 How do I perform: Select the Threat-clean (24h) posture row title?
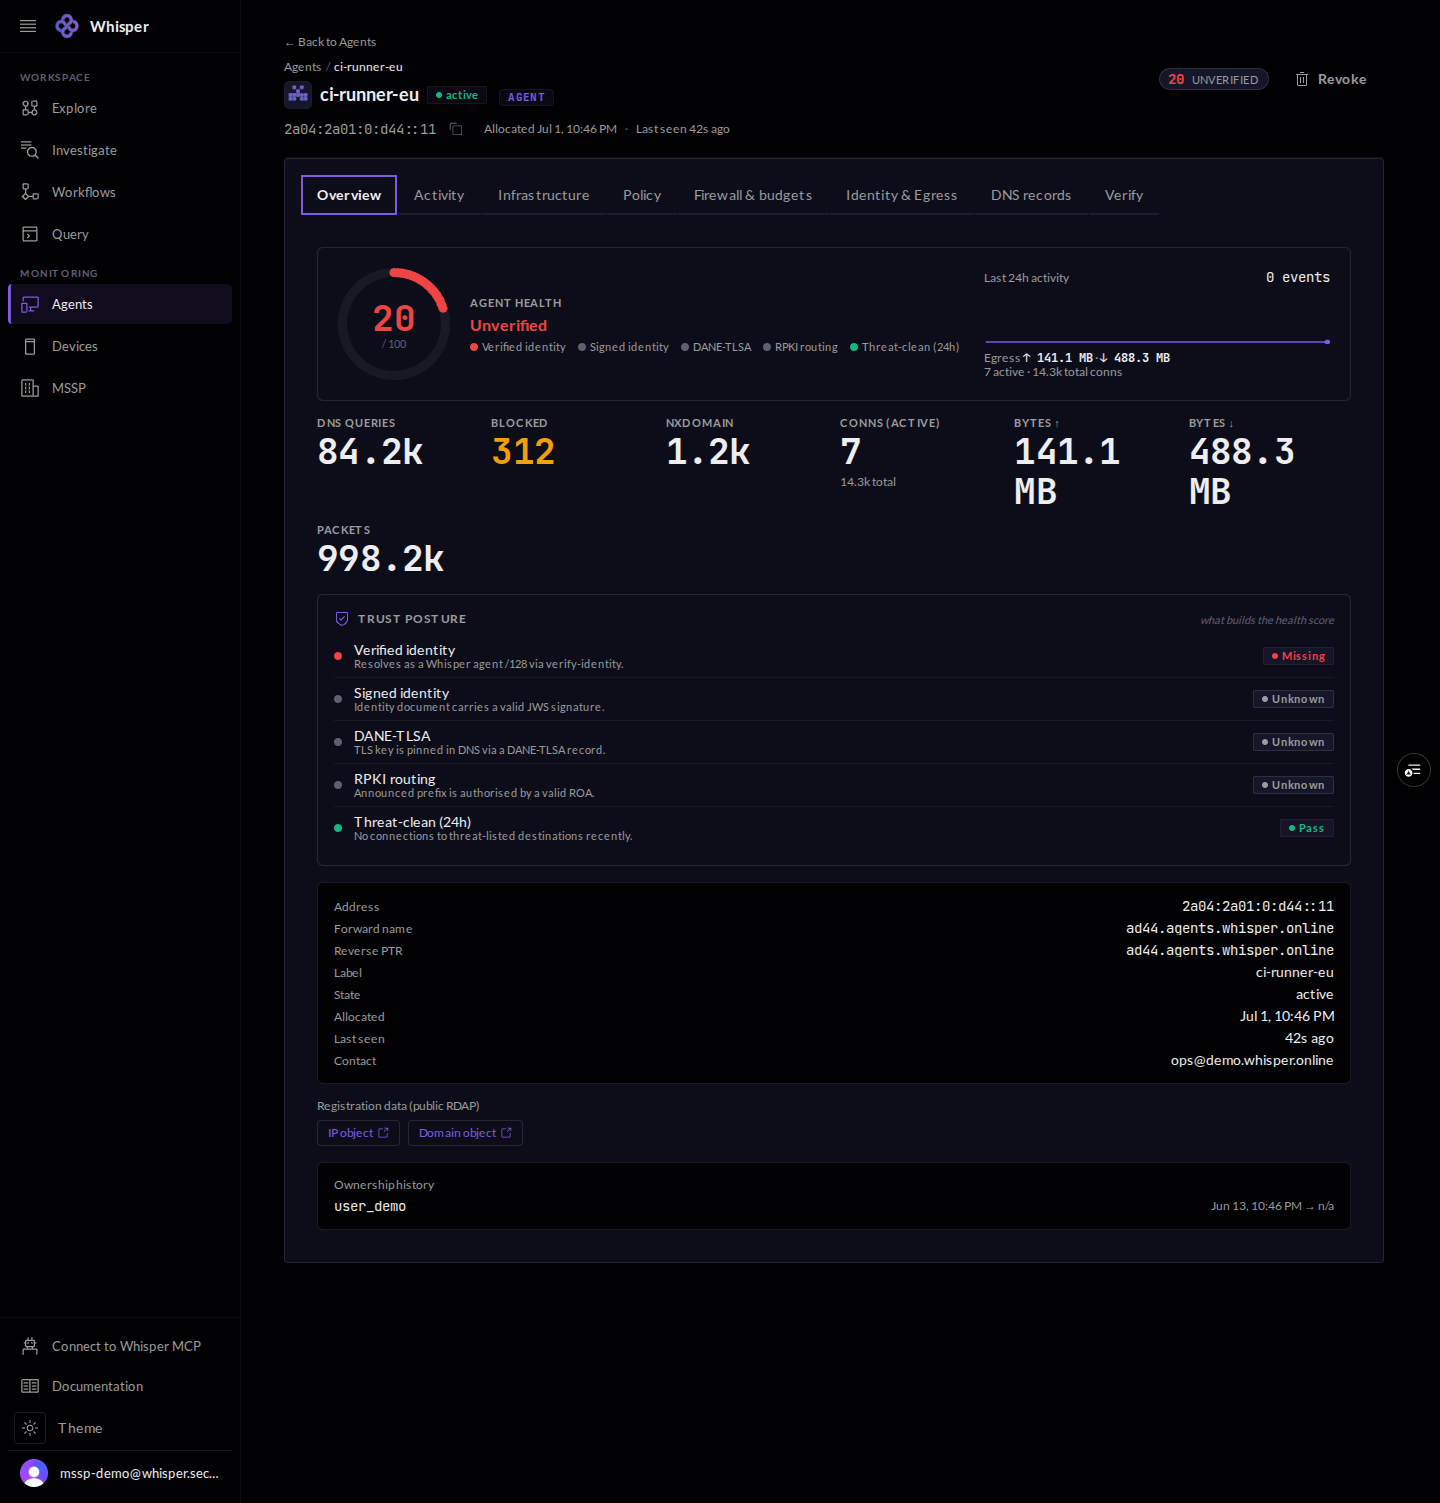point(412,822)
